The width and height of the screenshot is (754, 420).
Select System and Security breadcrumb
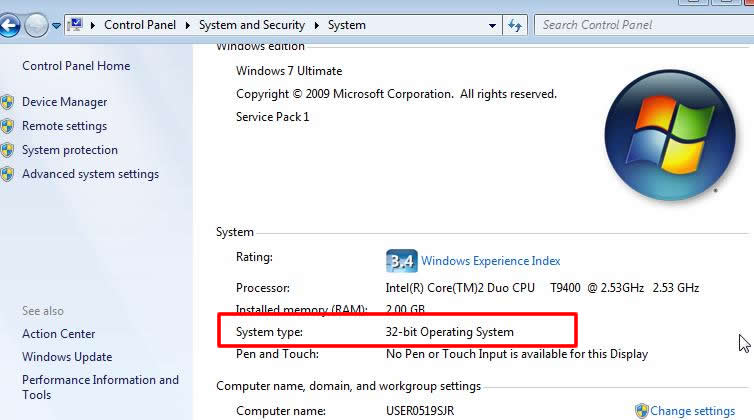click(x=252, y=25)
